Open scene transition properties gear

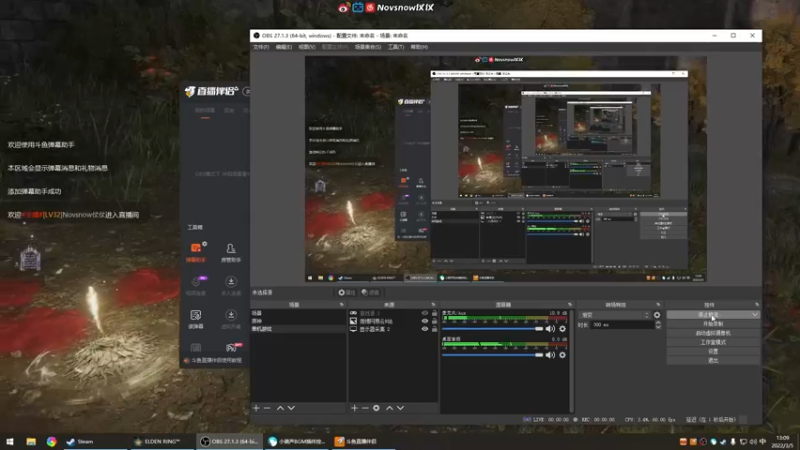point(657,315)
